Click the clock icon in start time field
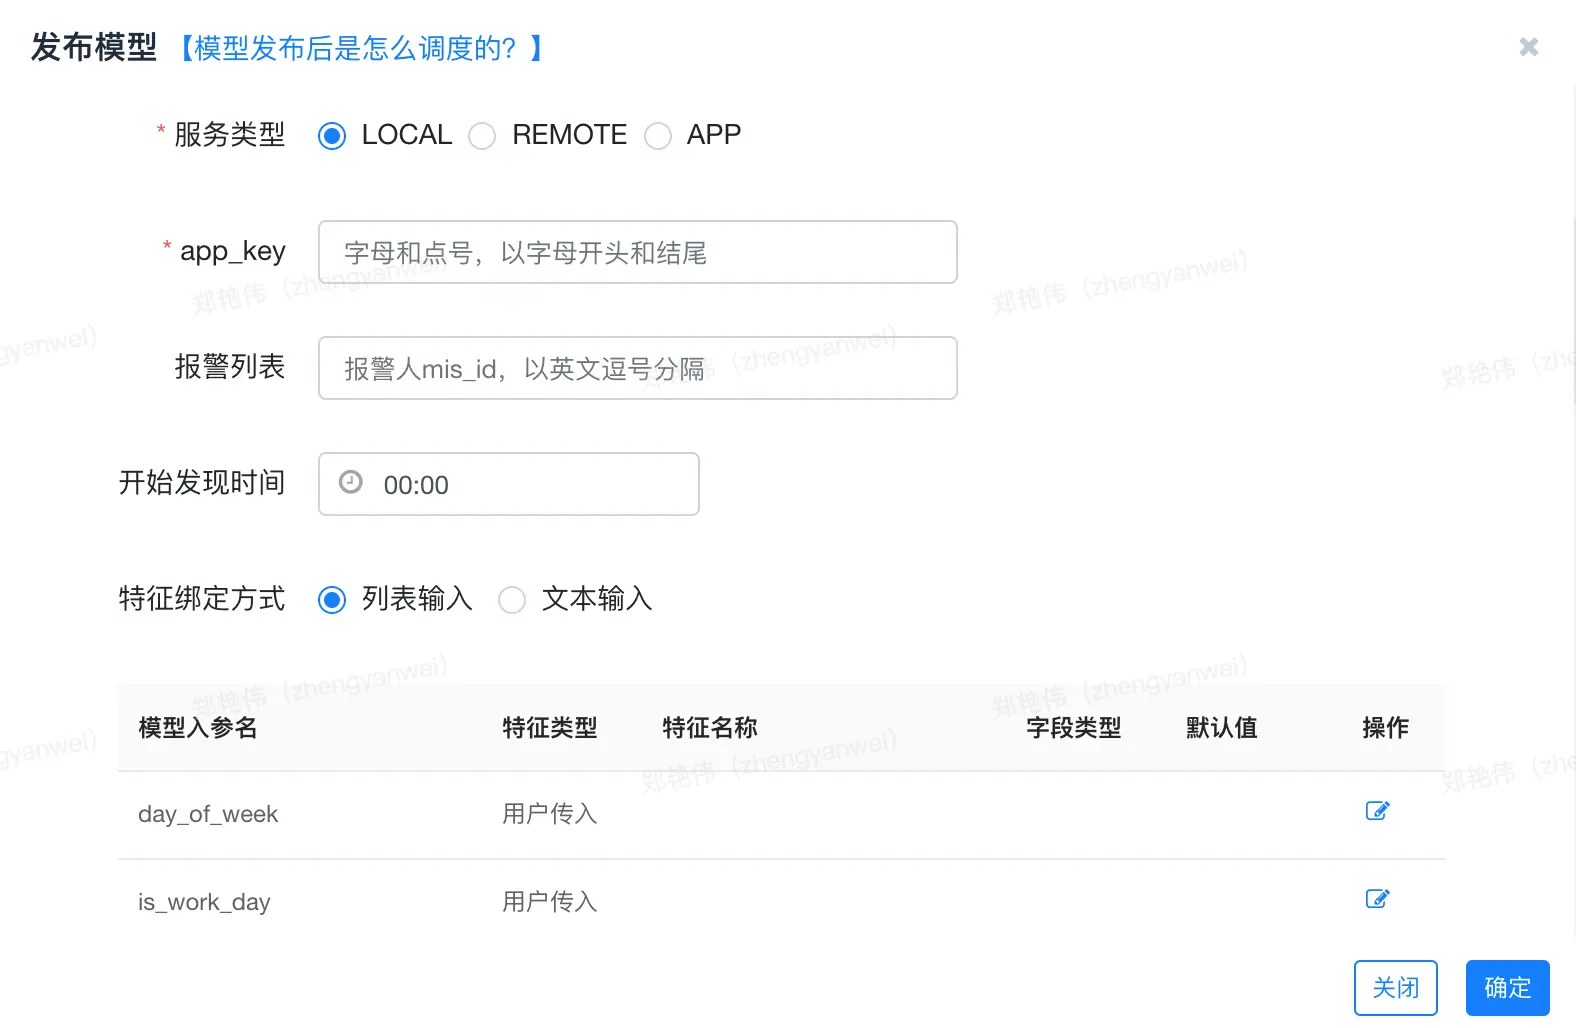The image size is (1576, 1028). 351,482
